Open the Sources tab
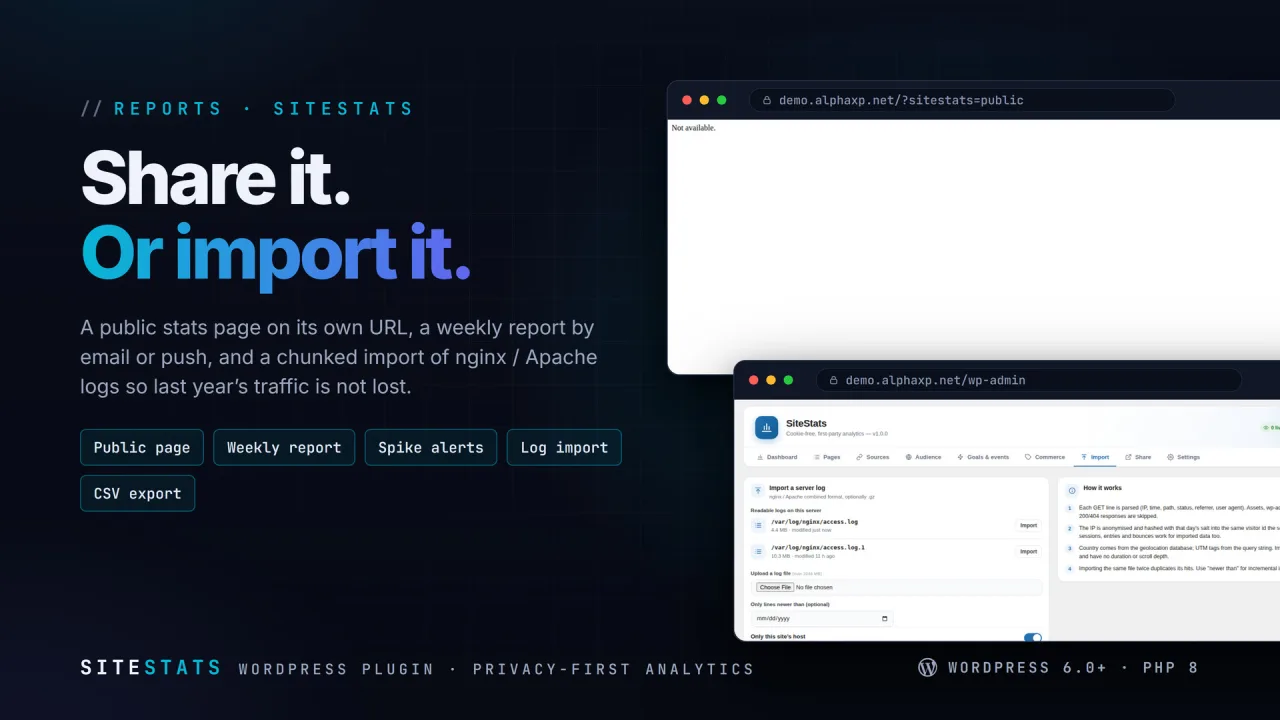This screenshot has width=1280, height=720. [873, 457]
